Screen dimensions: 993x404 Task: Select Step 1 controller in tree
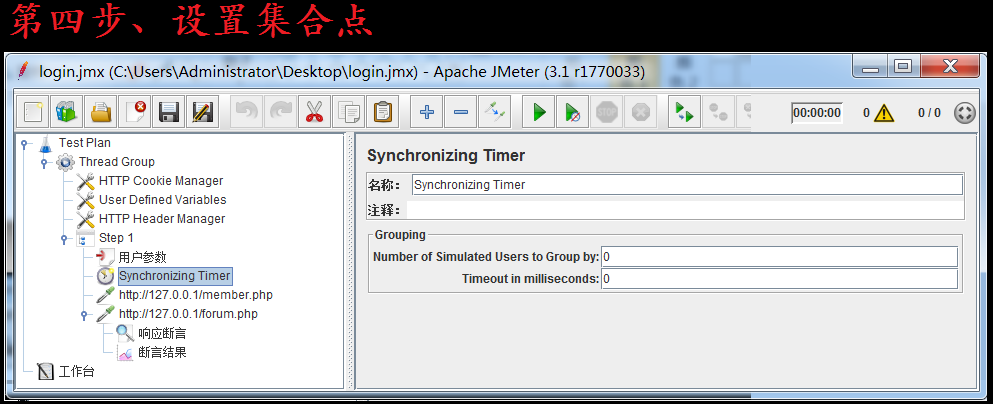[116, 237]
